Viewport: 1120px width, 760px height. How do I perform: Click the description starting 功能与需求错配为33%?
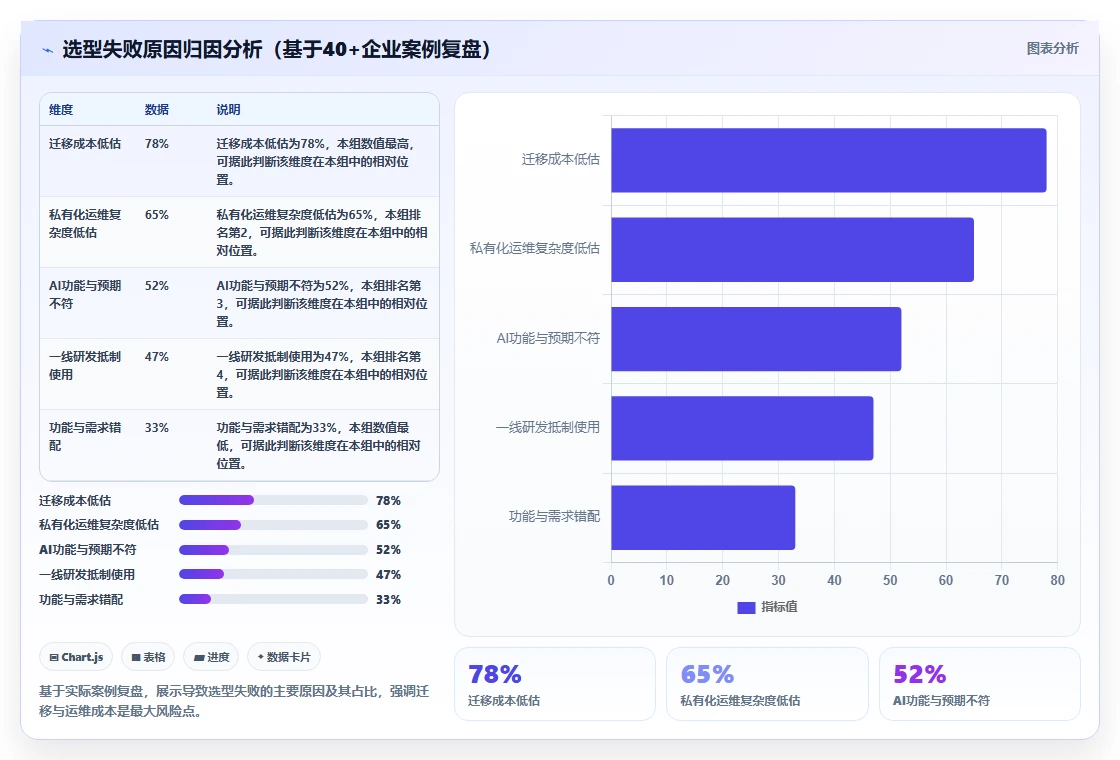coord(319,446)
